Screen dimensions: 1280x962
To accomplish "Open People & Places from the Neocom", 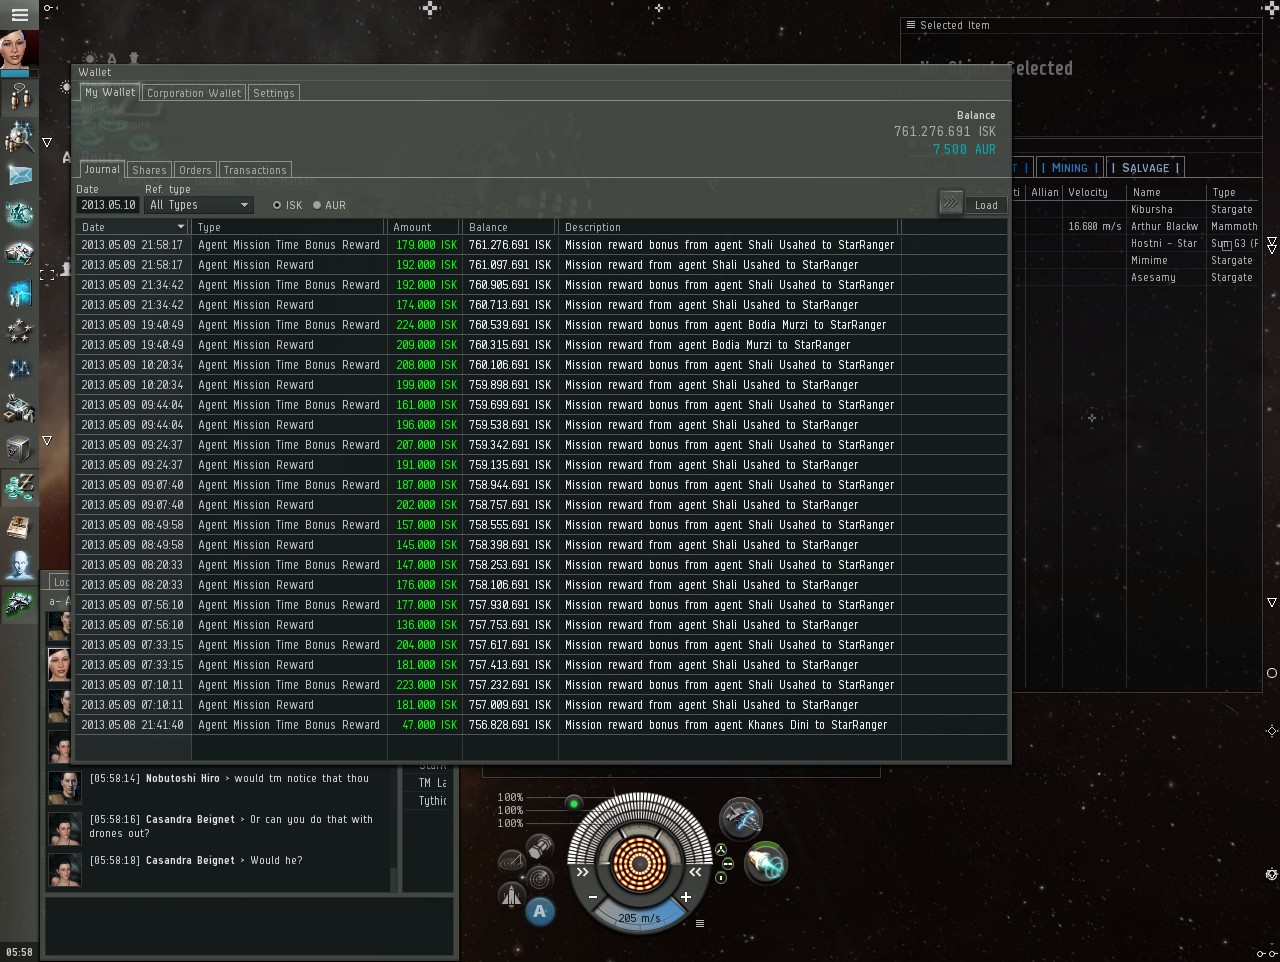I will click(19, 97).
